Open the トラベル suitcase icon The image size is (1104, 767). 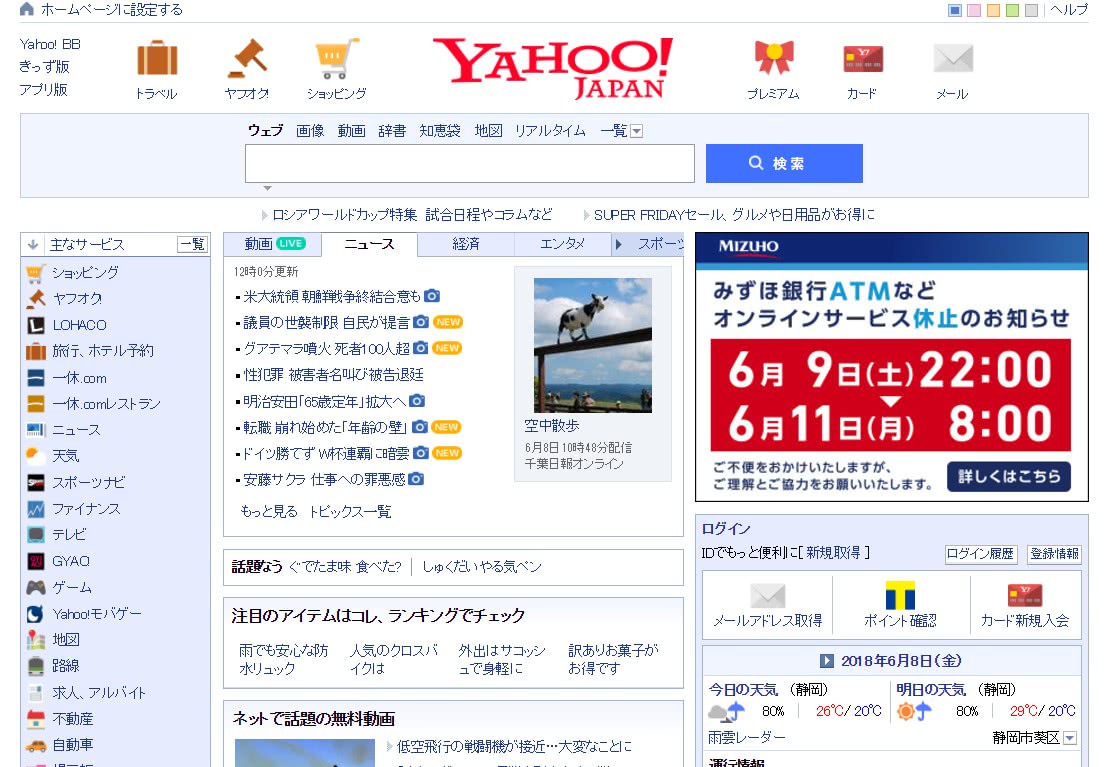(155, 56)
